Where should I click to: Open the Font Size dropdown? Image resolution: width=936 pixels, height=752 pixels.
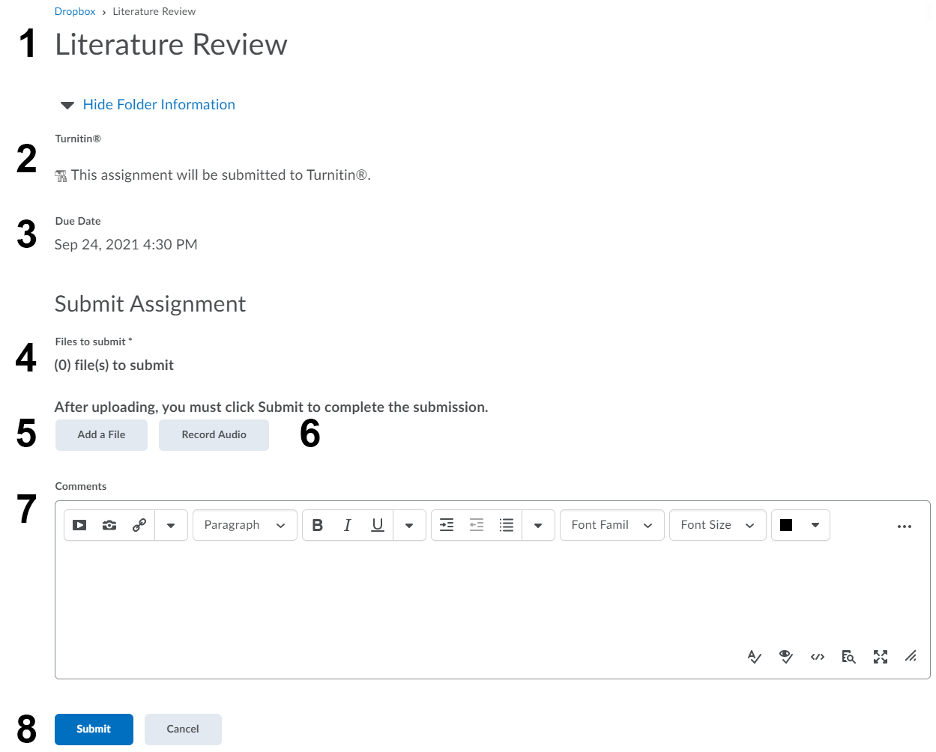coord(718,525)
